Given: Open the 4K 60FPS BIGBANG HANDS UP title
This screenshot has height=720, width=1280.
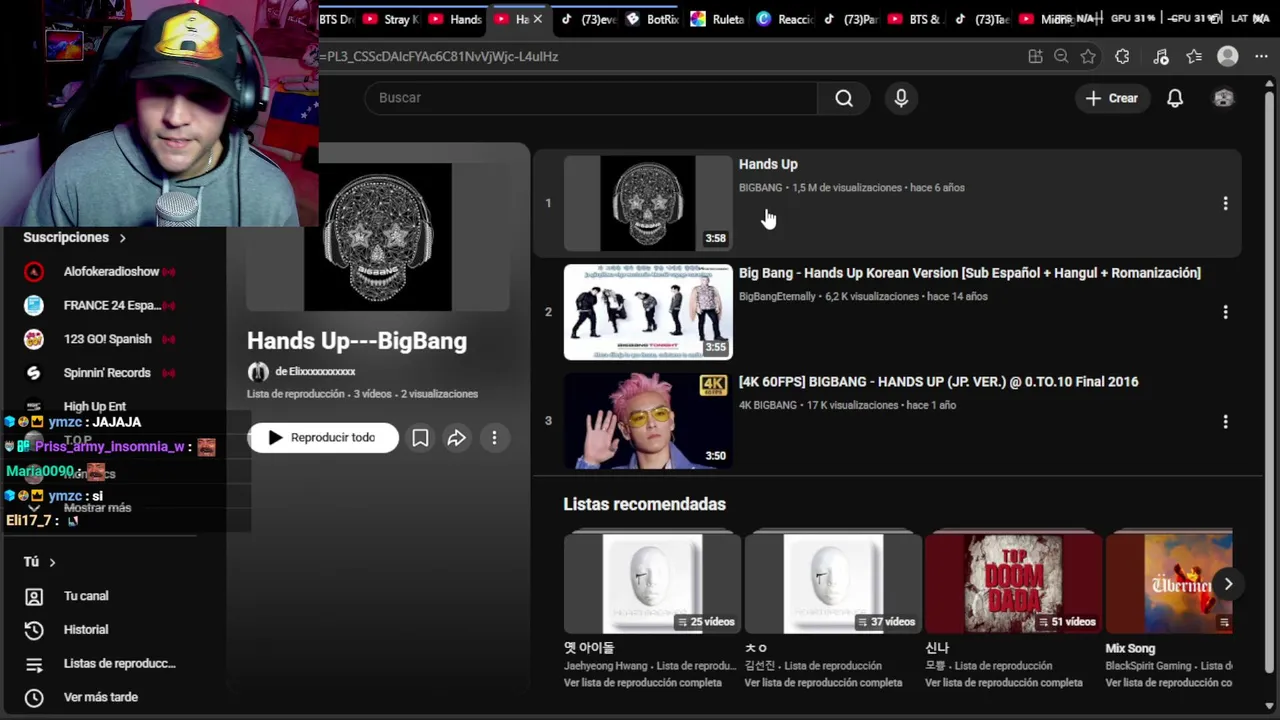Looking at the screenshot, I should pos(938,382).
